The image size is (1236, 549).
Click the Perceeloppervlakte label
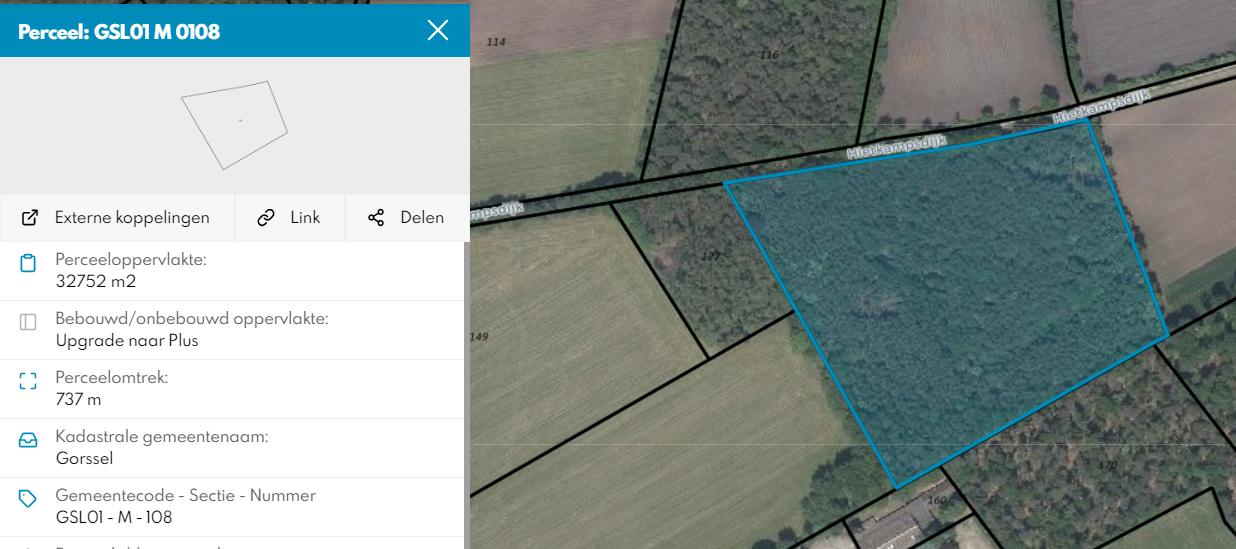[x=131, y=260]
